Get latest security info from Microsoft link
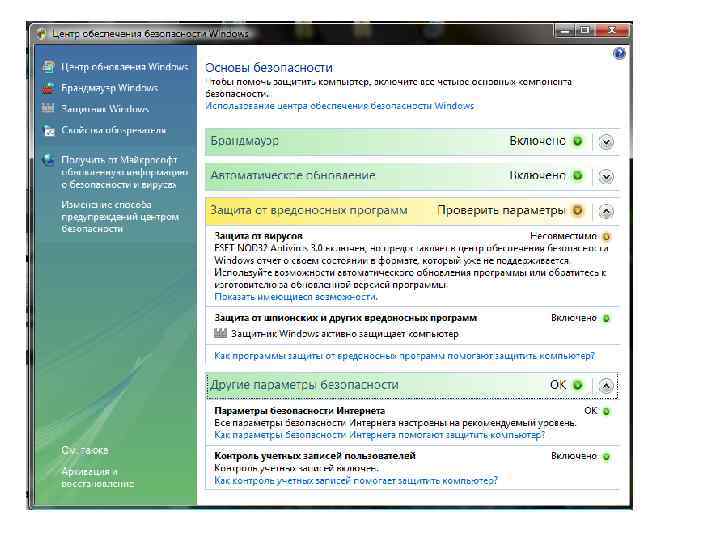Viewport: 720px width, 540px height. click(x=124, y=172)
